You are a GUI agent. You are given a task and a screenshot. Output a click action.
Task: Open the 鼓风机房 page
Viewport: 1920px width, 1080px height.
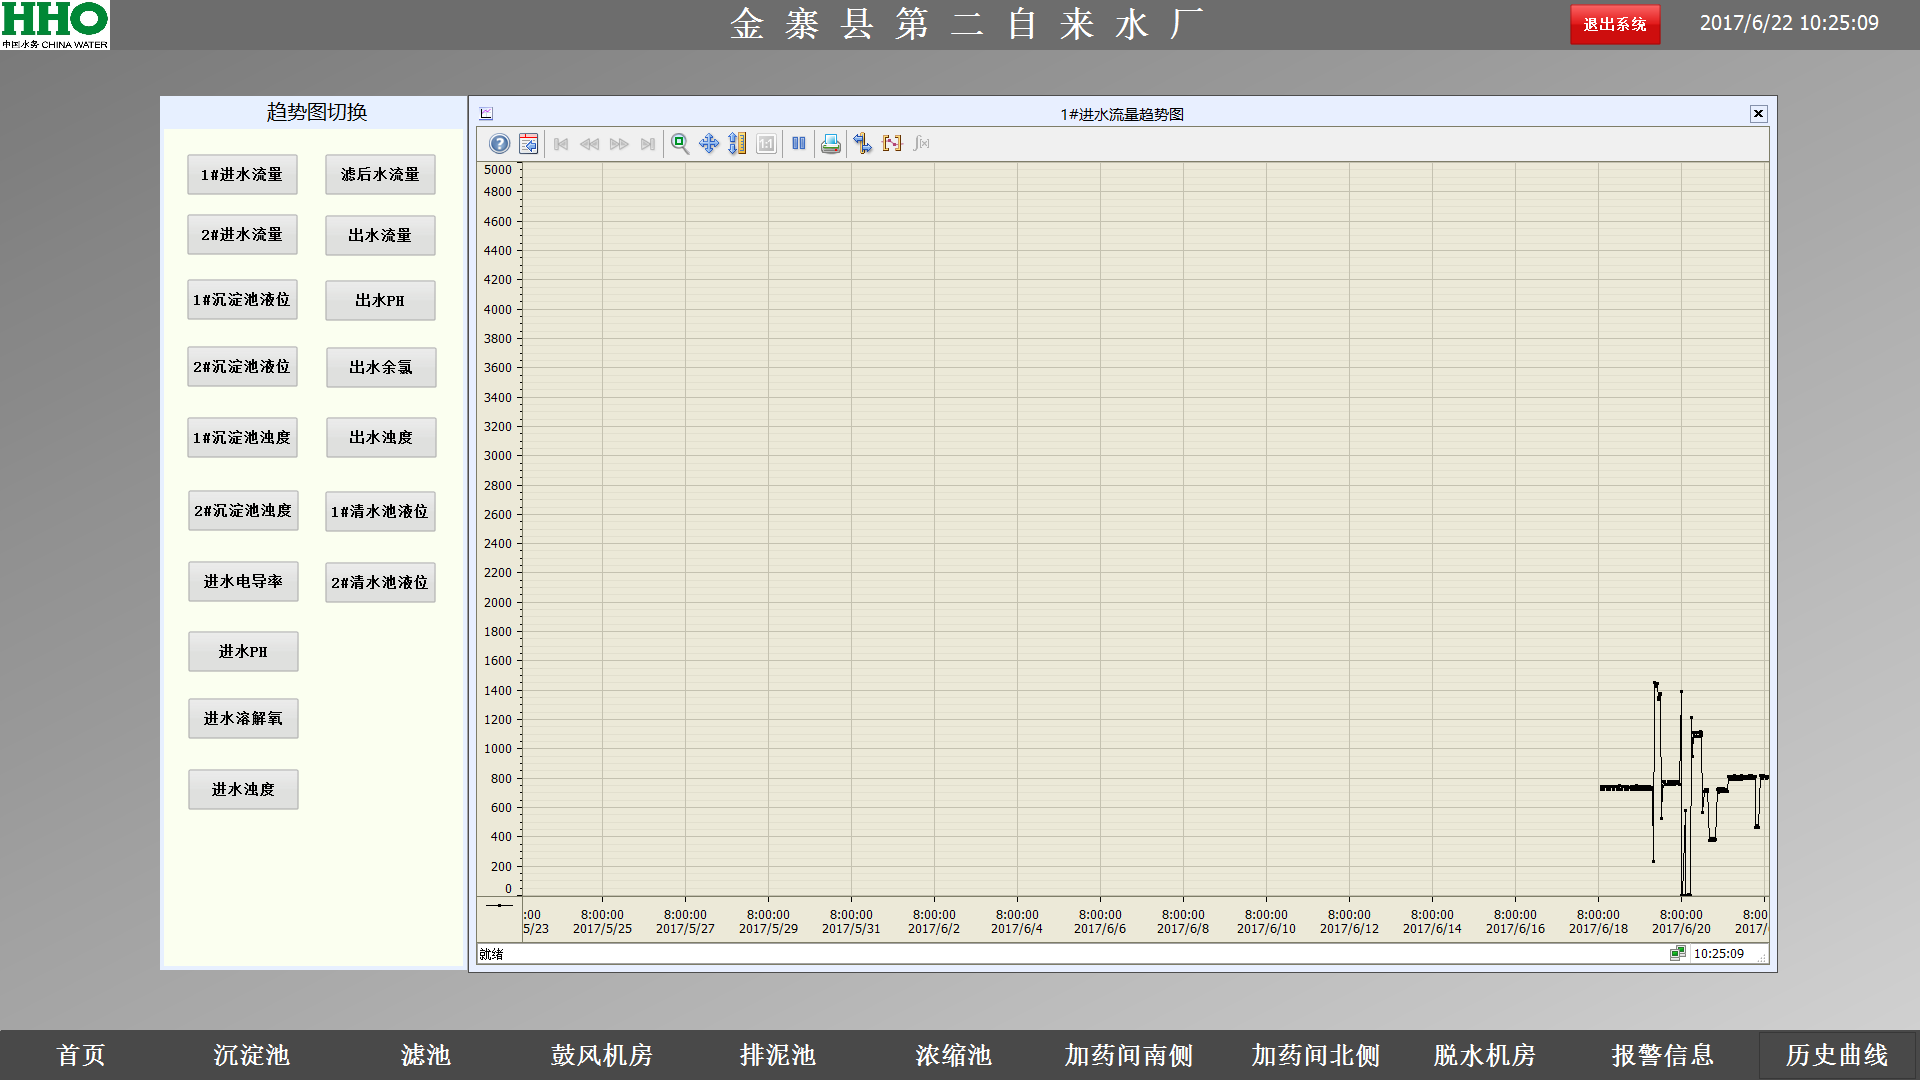[602, 1055]
